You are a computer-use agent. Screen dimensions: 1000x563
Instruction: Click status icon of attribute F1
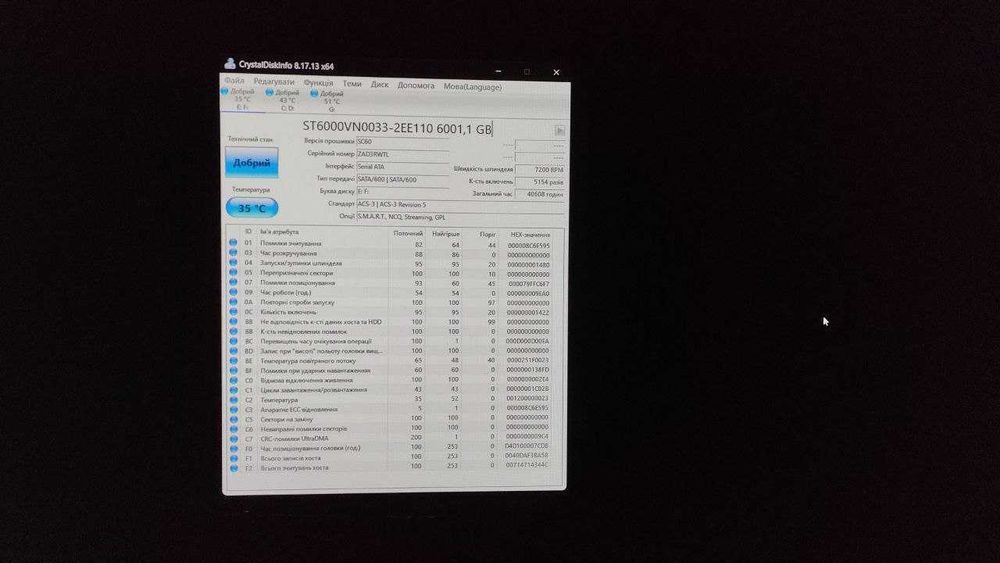click(x=233, y=458)
